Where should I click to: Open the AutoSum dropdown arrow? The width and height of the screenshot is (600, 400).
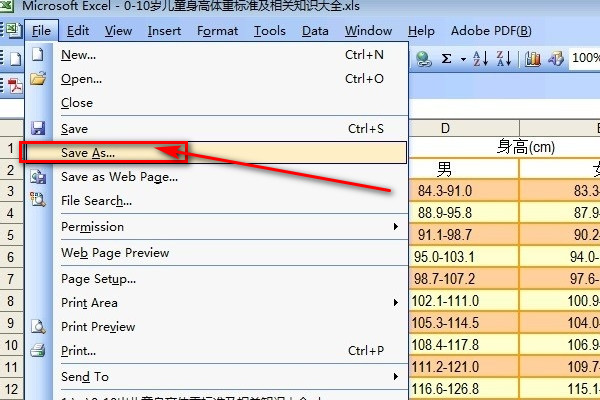pos(463,59)
